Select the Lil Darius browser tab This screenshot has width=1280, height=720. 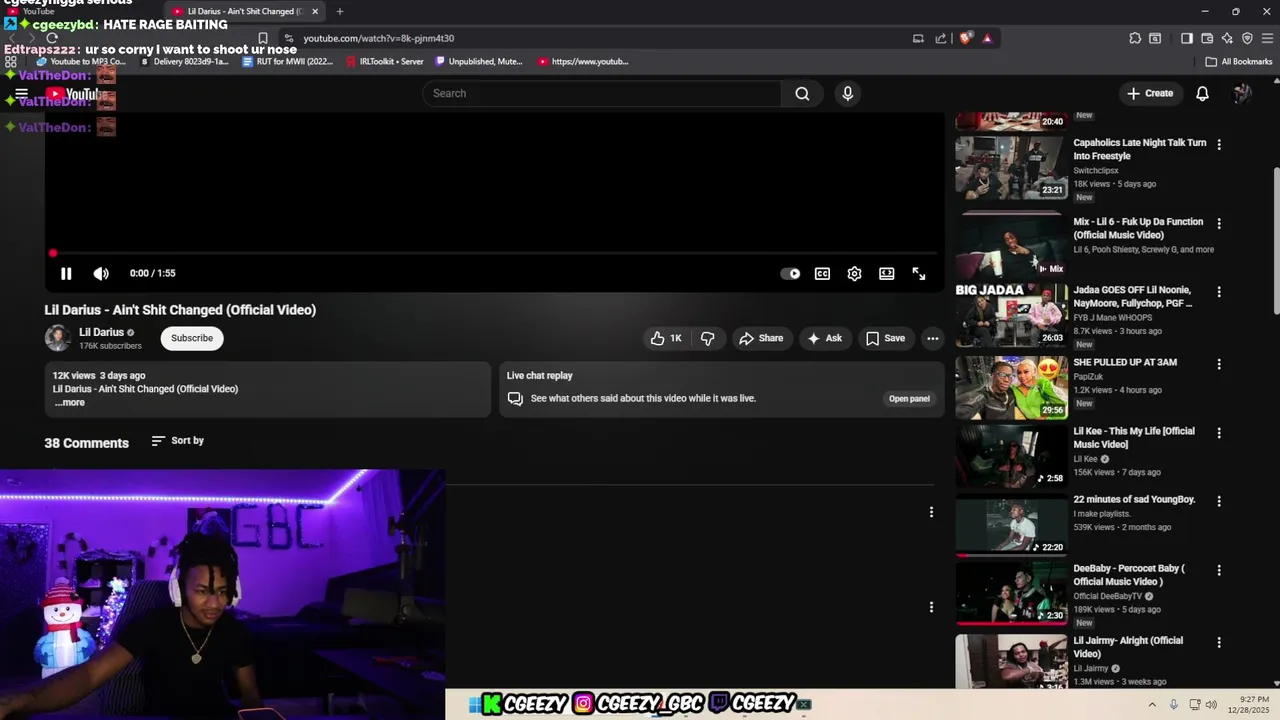[244, 11]
